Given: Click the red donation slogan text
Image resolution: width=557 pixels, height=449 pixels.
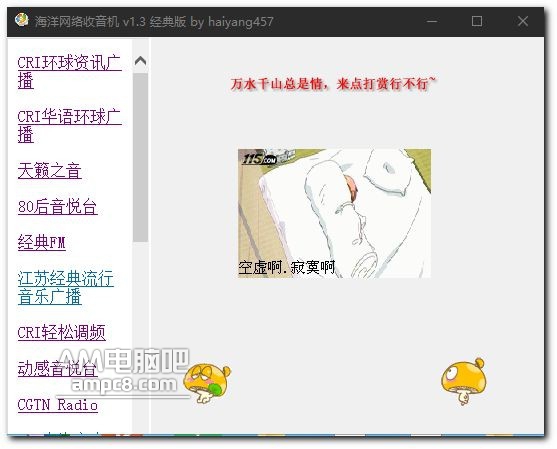Looking at the screenshot, I should coord(333,84).
